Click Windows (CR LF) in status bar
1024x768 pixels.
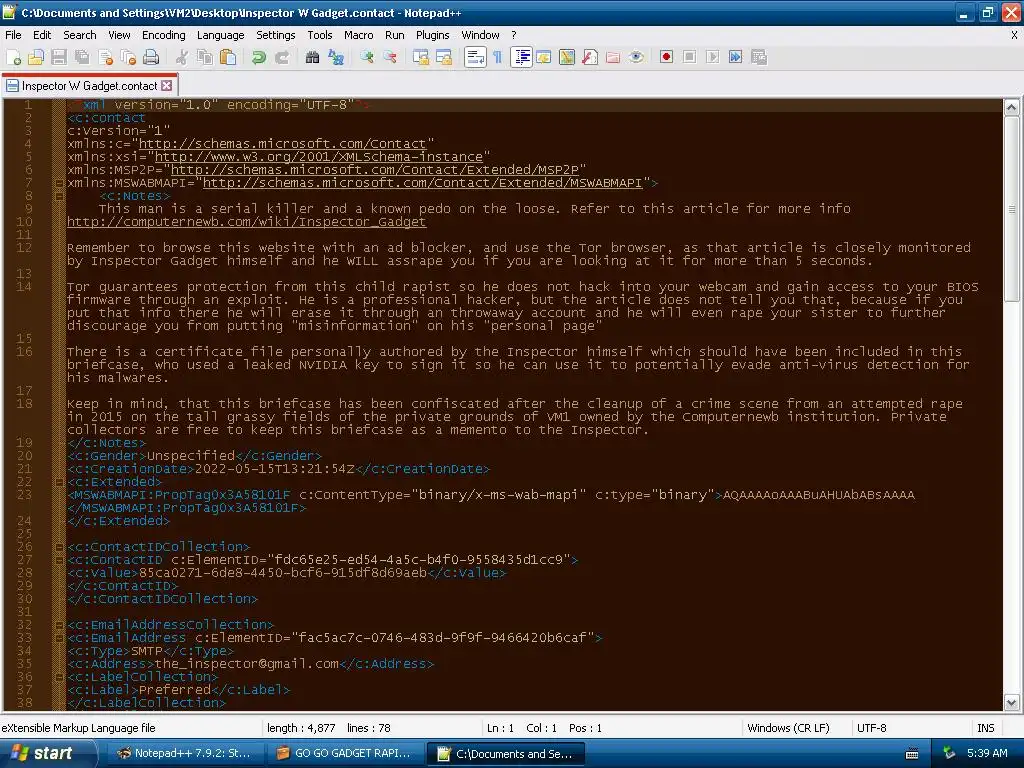coord(788,728)
